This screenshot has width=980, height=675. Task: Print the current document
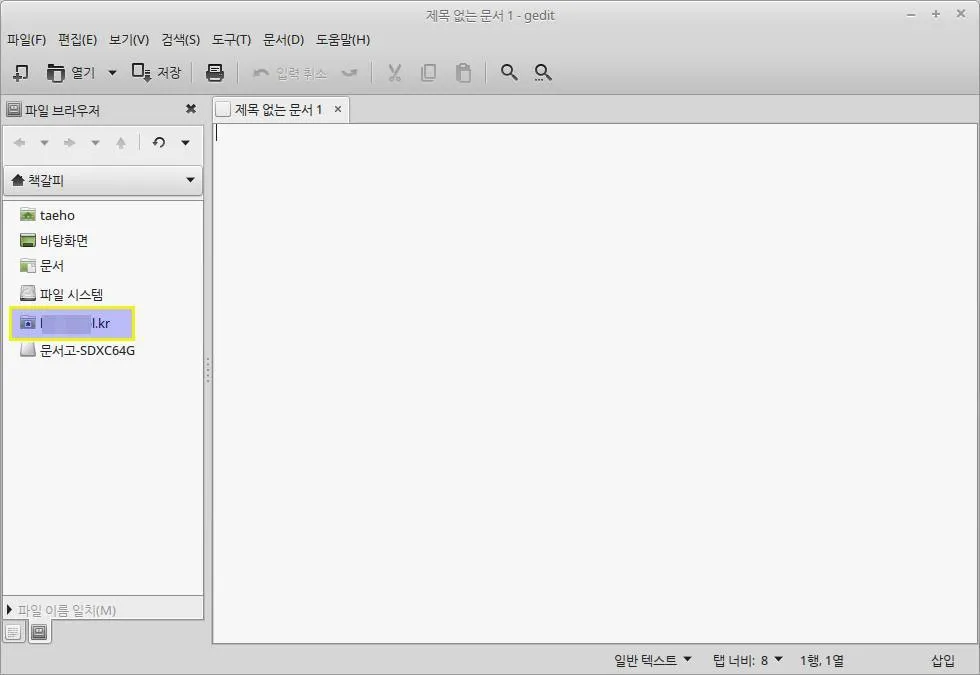(x=213, y=72)
